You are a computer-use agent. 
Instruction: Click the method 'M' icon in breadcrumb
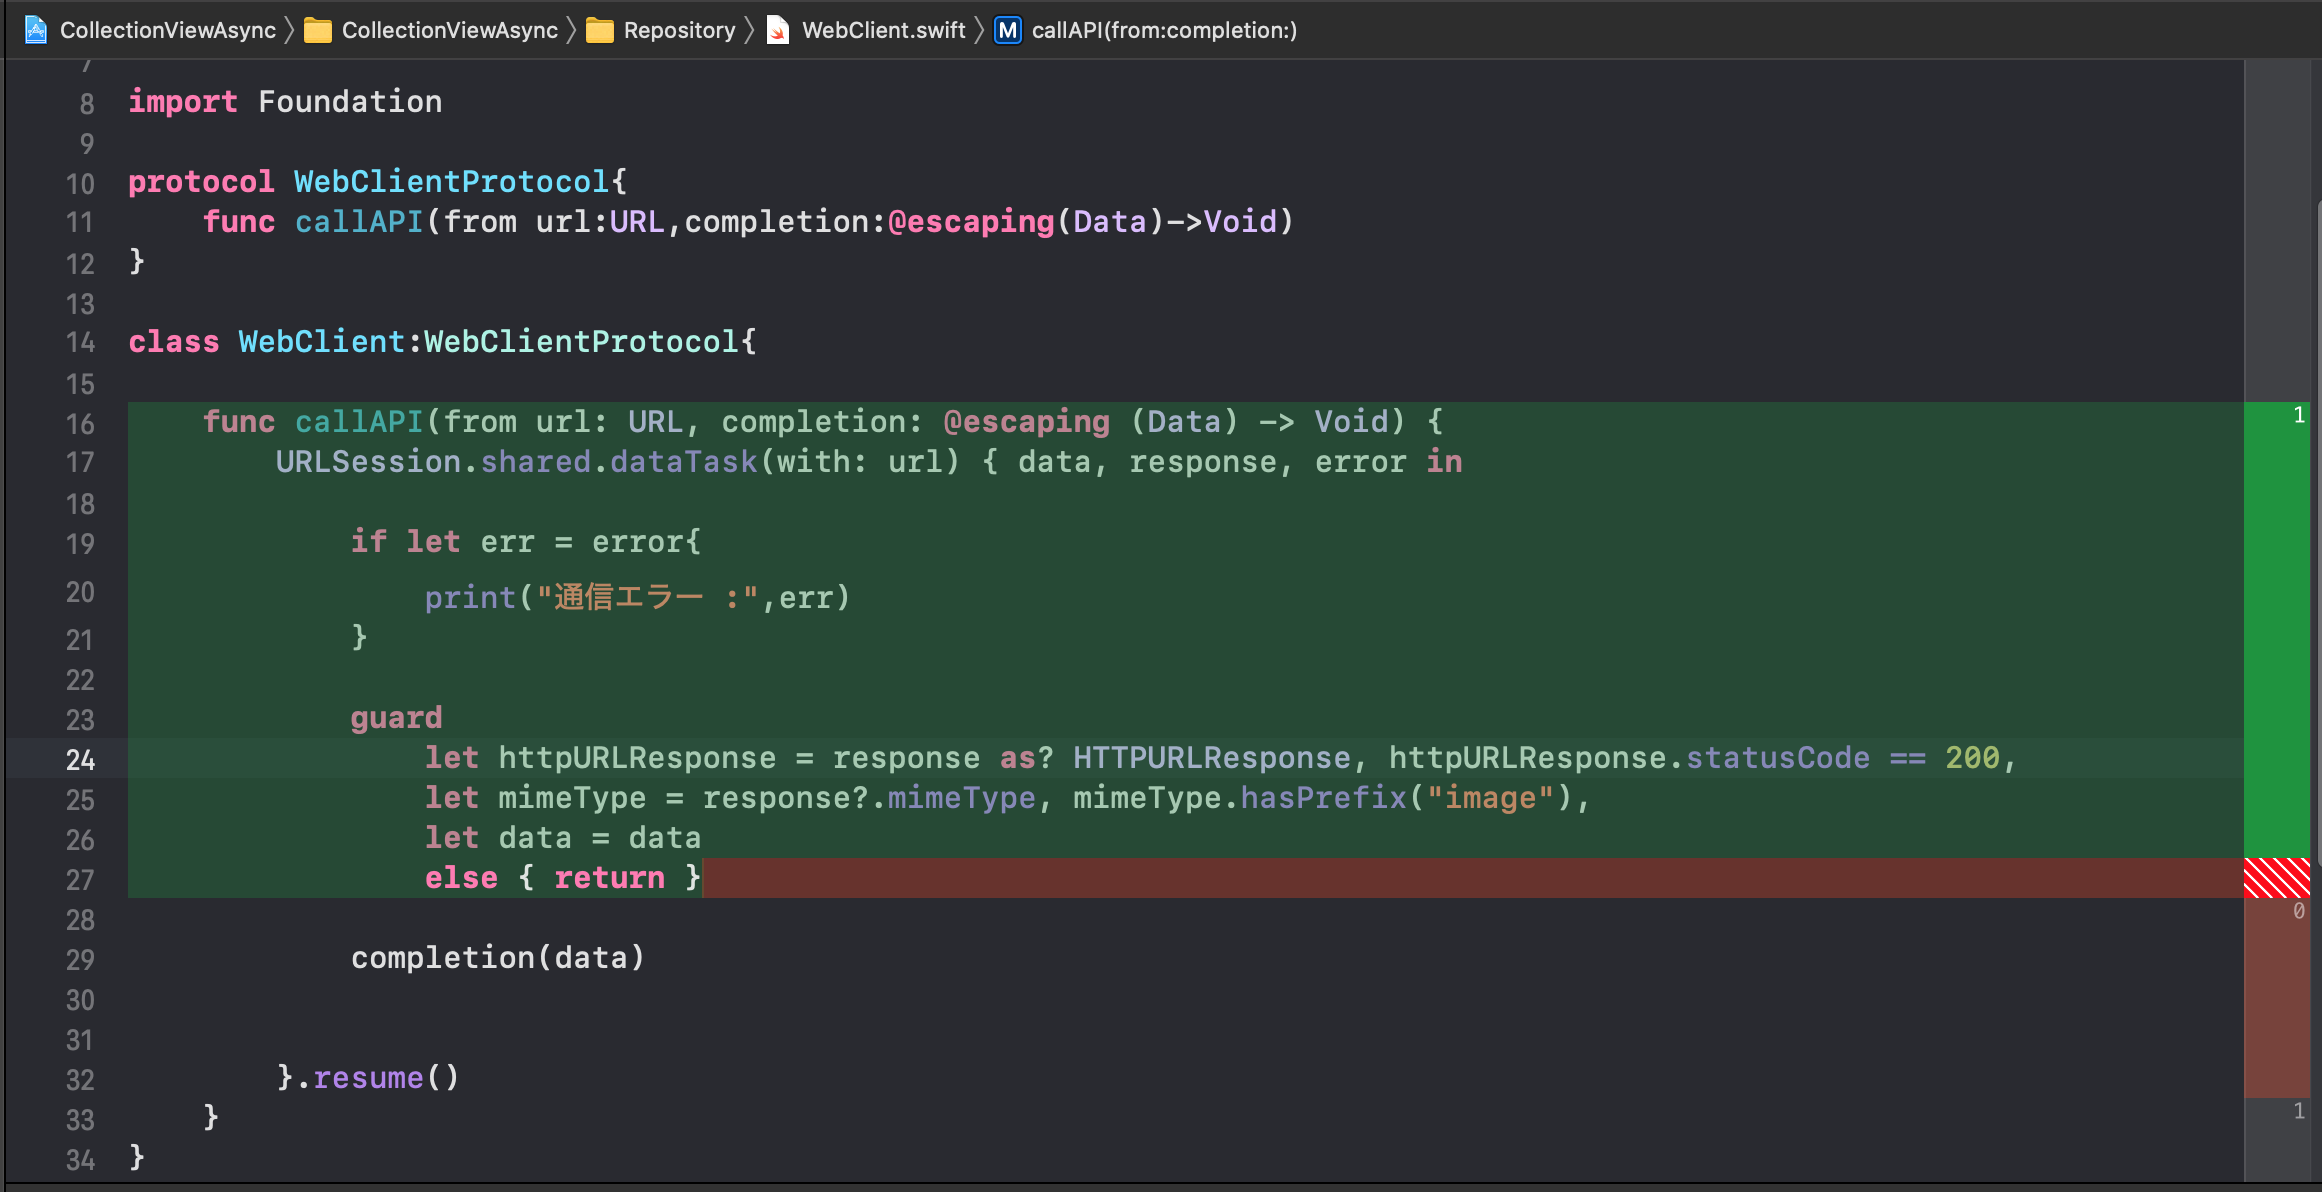click(1008, 30)
